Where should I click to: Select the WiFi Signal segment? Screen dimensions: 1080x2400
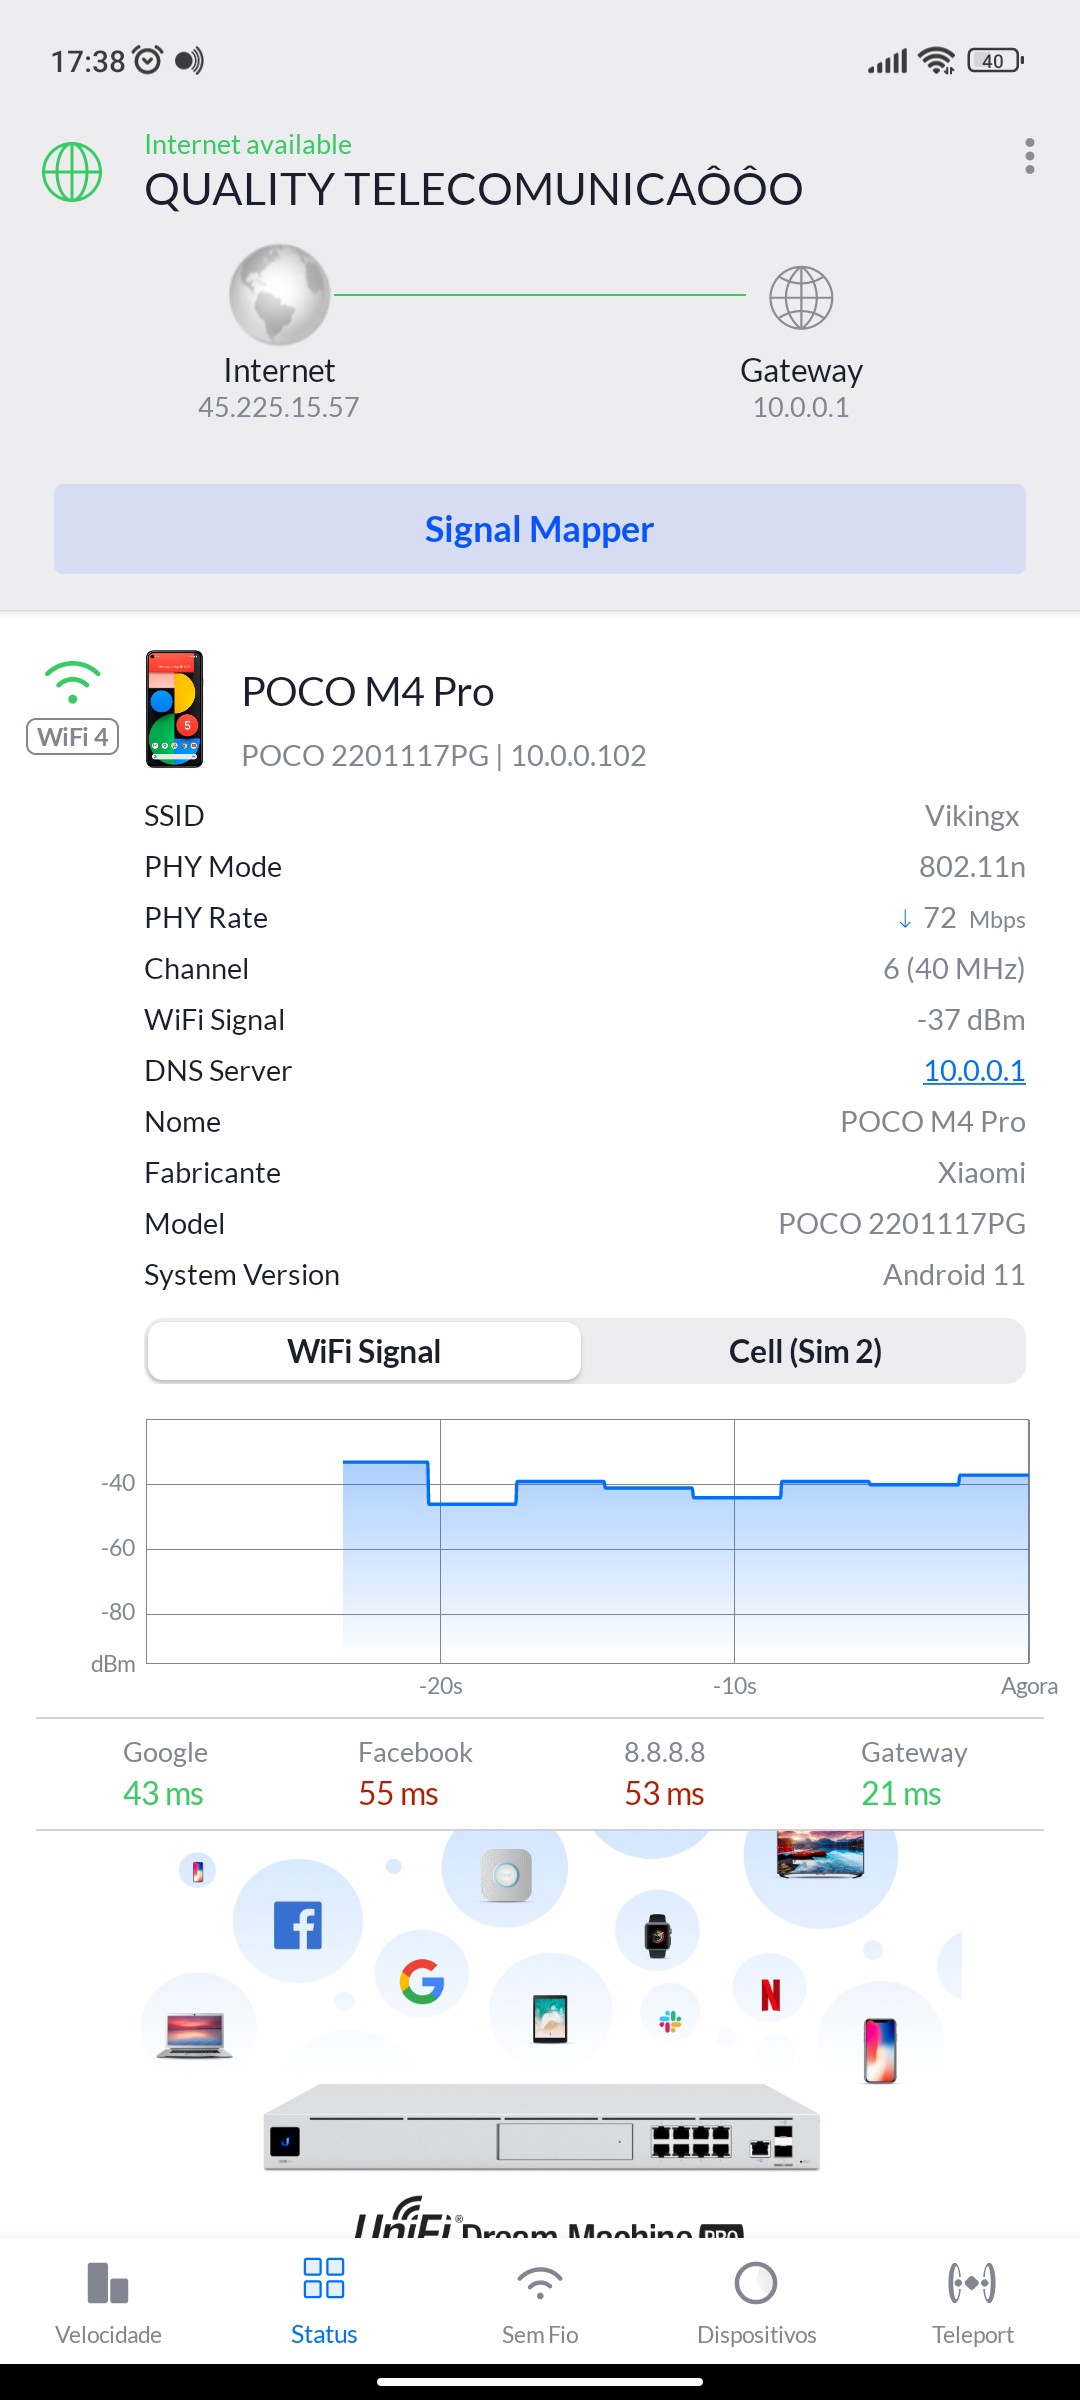(364, 1352)
